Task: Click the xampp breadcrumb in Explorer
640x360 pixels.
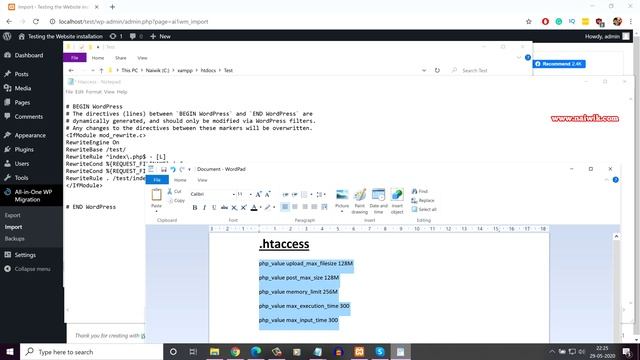Action: click(184, 70)
